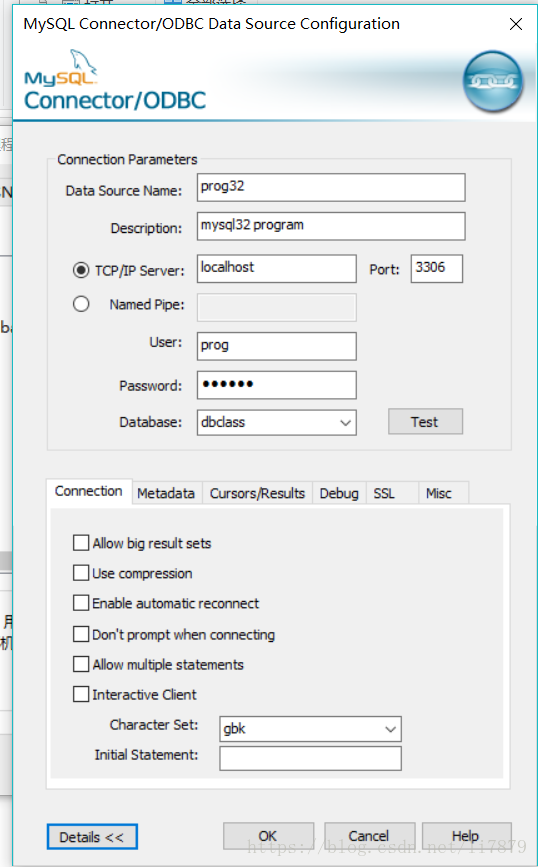
Task: Select the Debug tab
Action: 339,493
